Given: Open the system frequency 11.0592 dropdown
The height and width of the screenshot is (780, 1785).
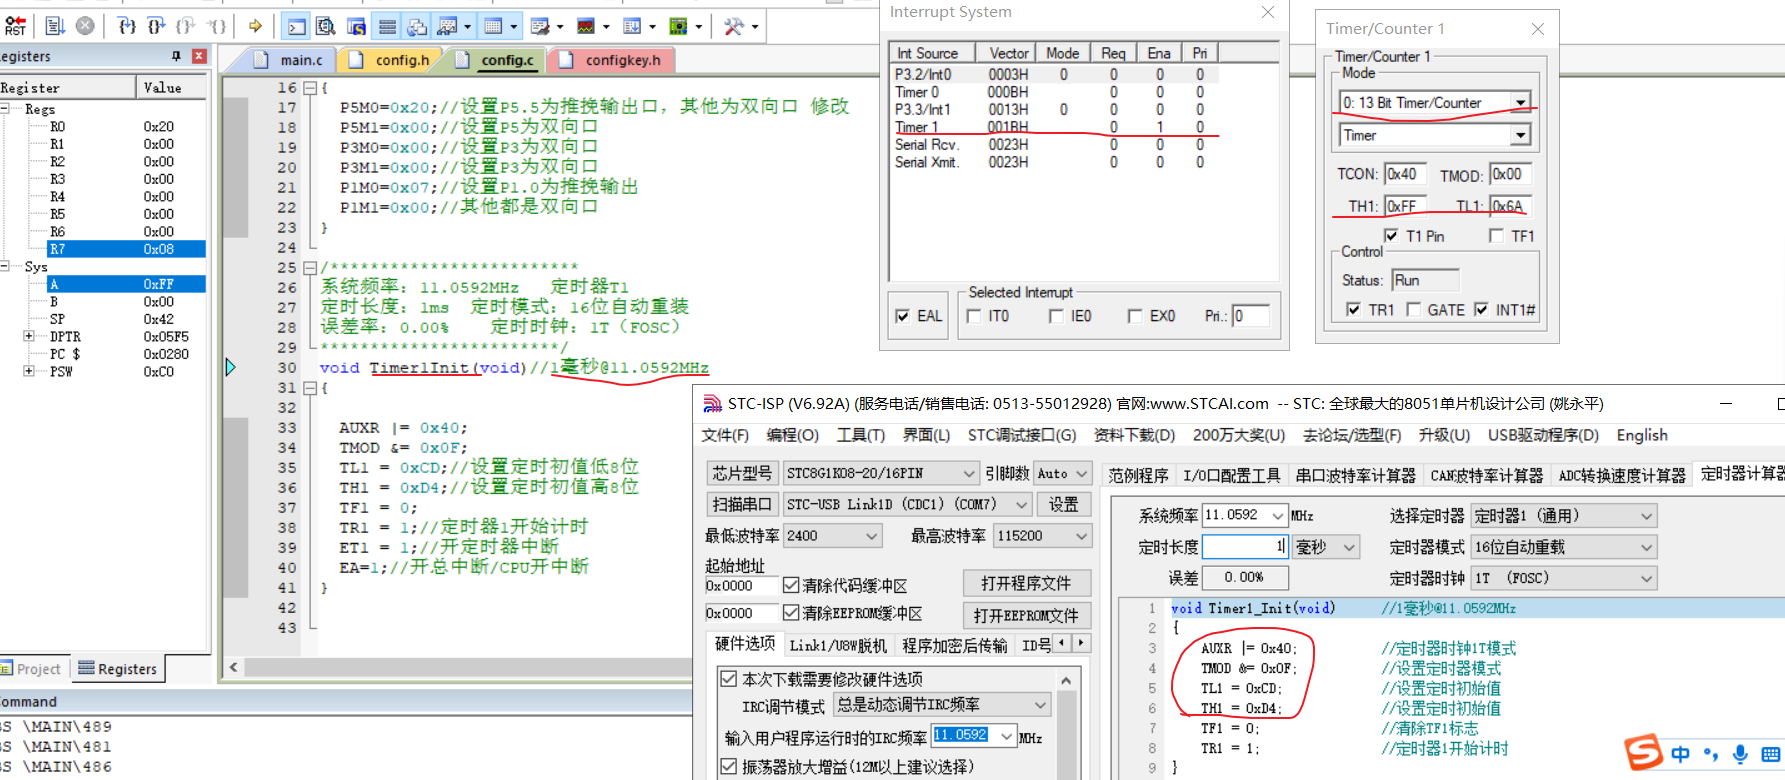Looking at the screenshot, I should click(x=1278, y=515).
